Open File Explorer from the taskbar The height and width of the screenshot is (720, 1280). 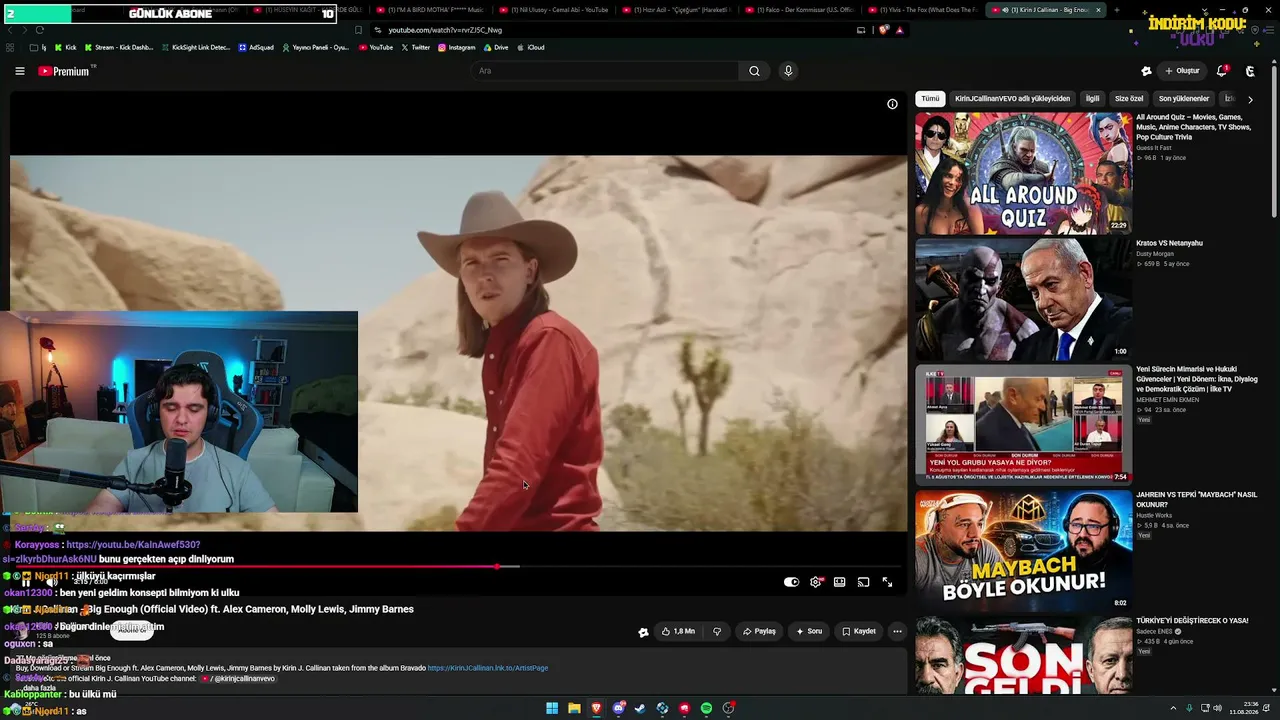pos(574,709)
